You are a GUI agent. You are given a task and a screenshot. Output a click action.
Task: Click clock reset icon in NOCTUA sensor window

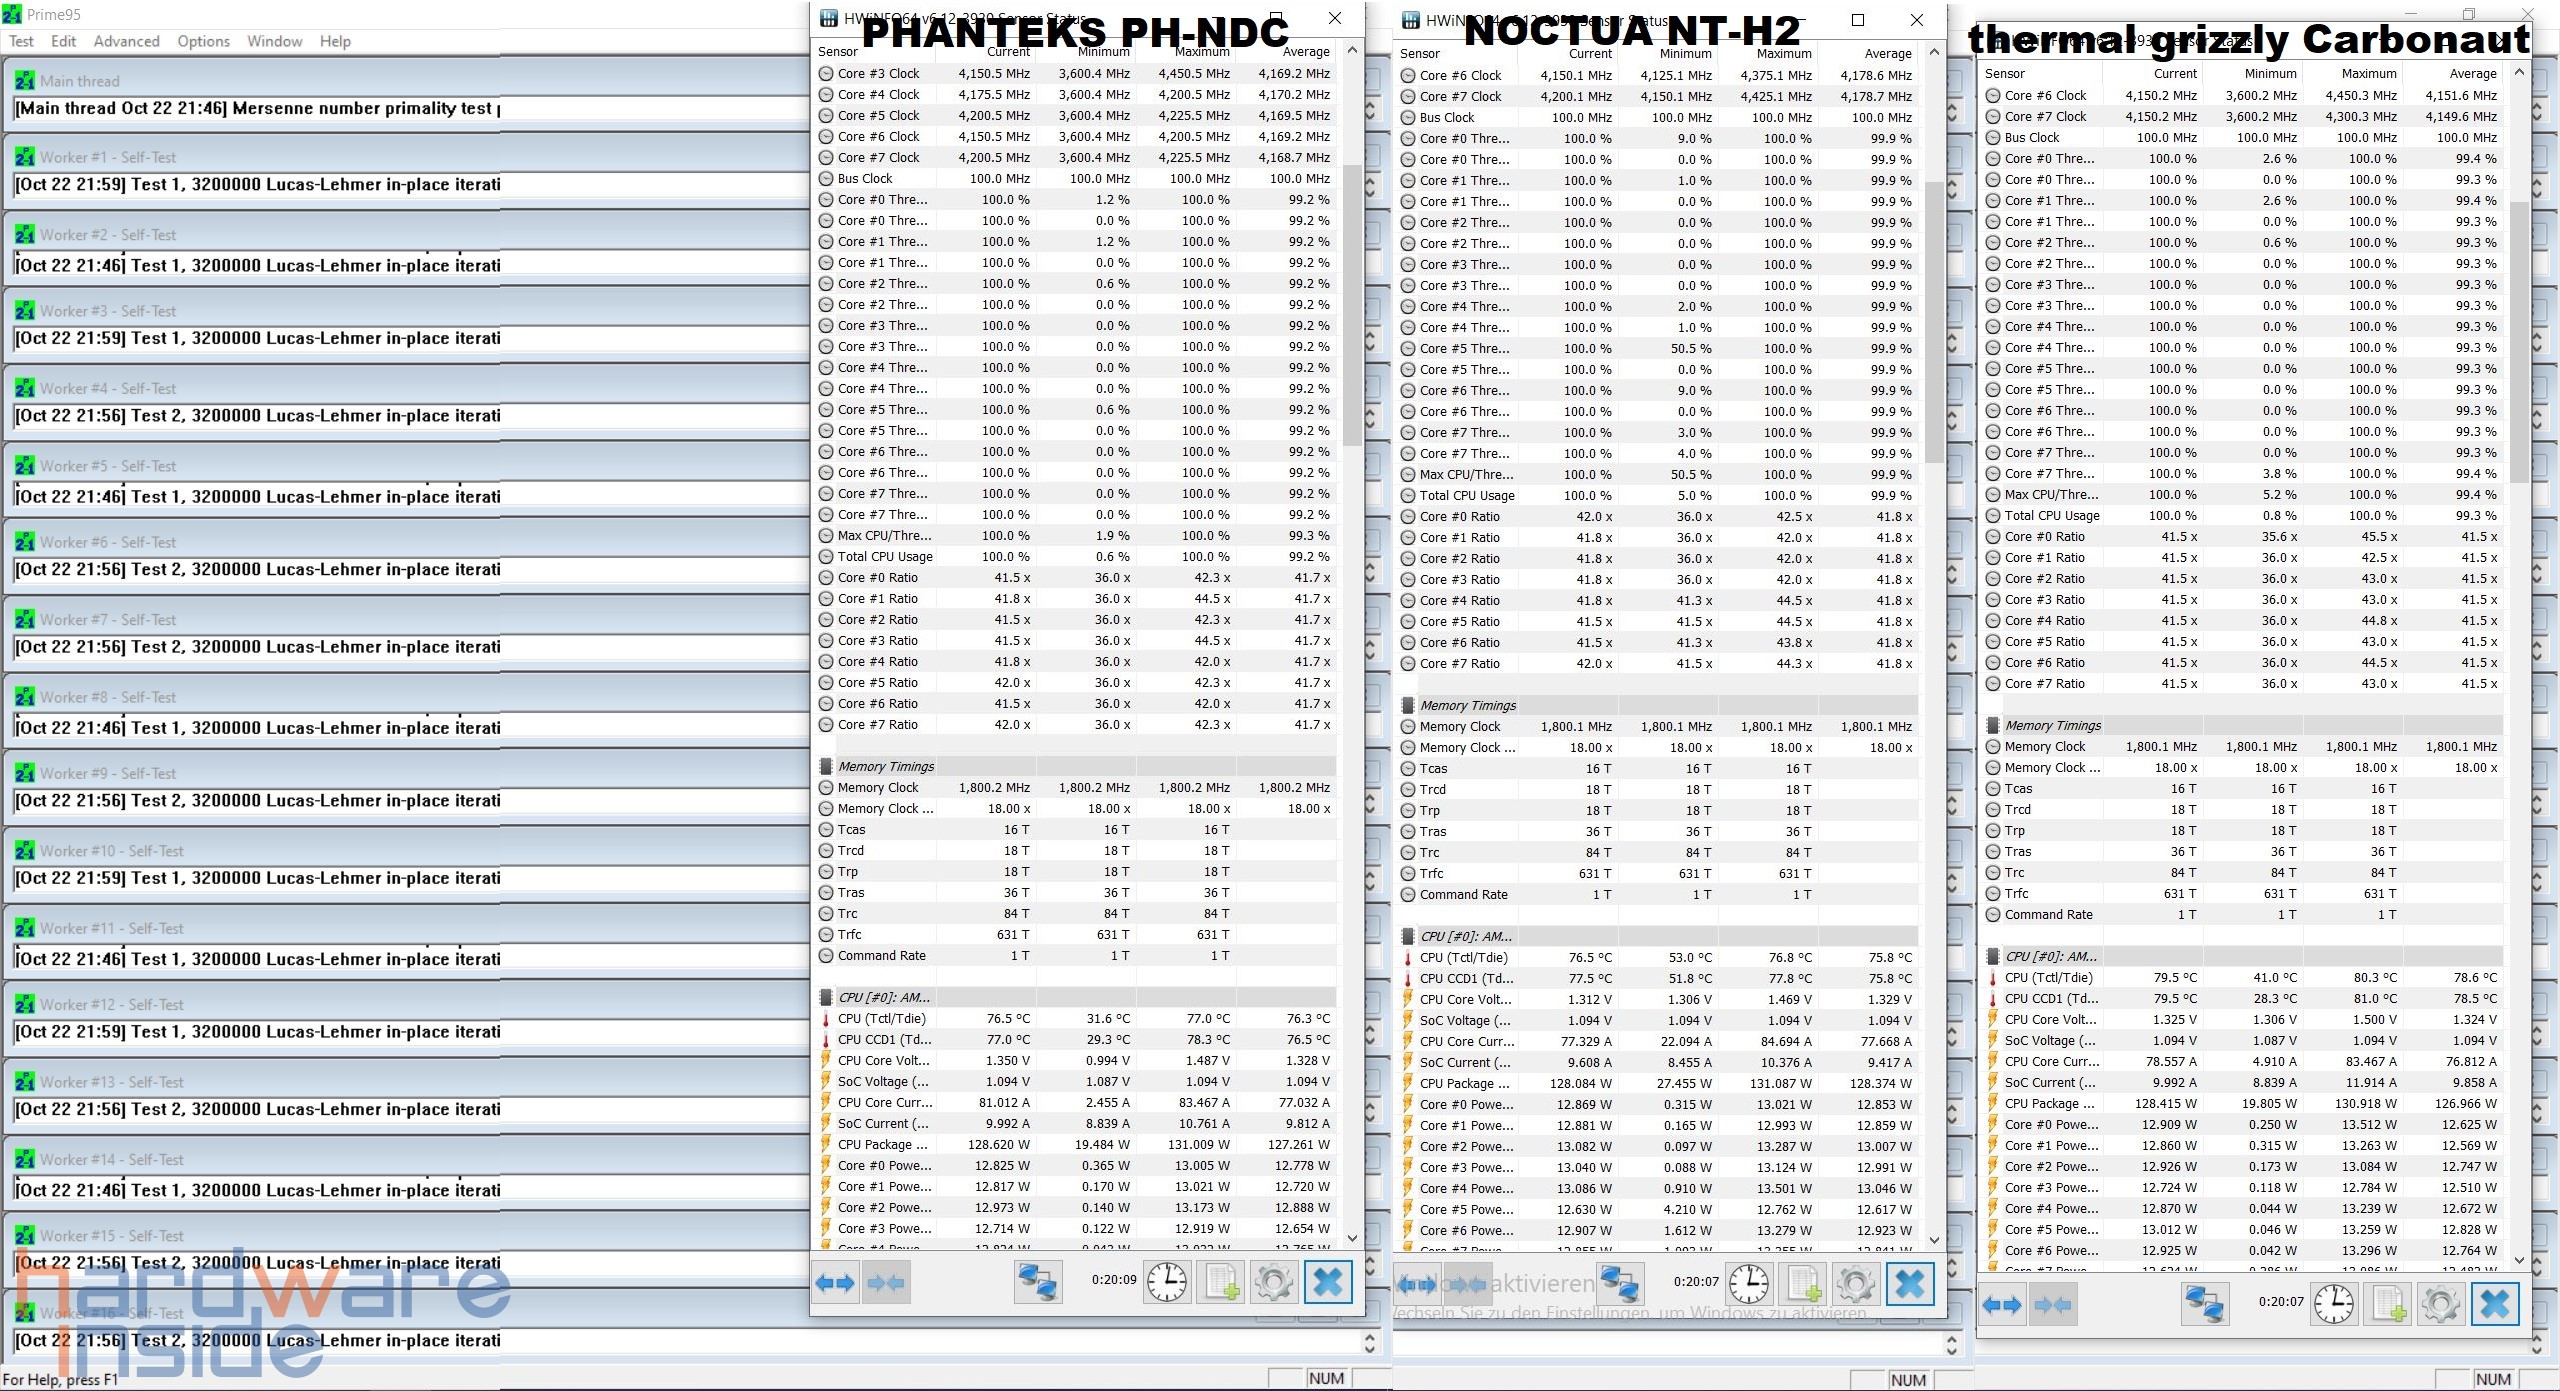point(1748,1284)
